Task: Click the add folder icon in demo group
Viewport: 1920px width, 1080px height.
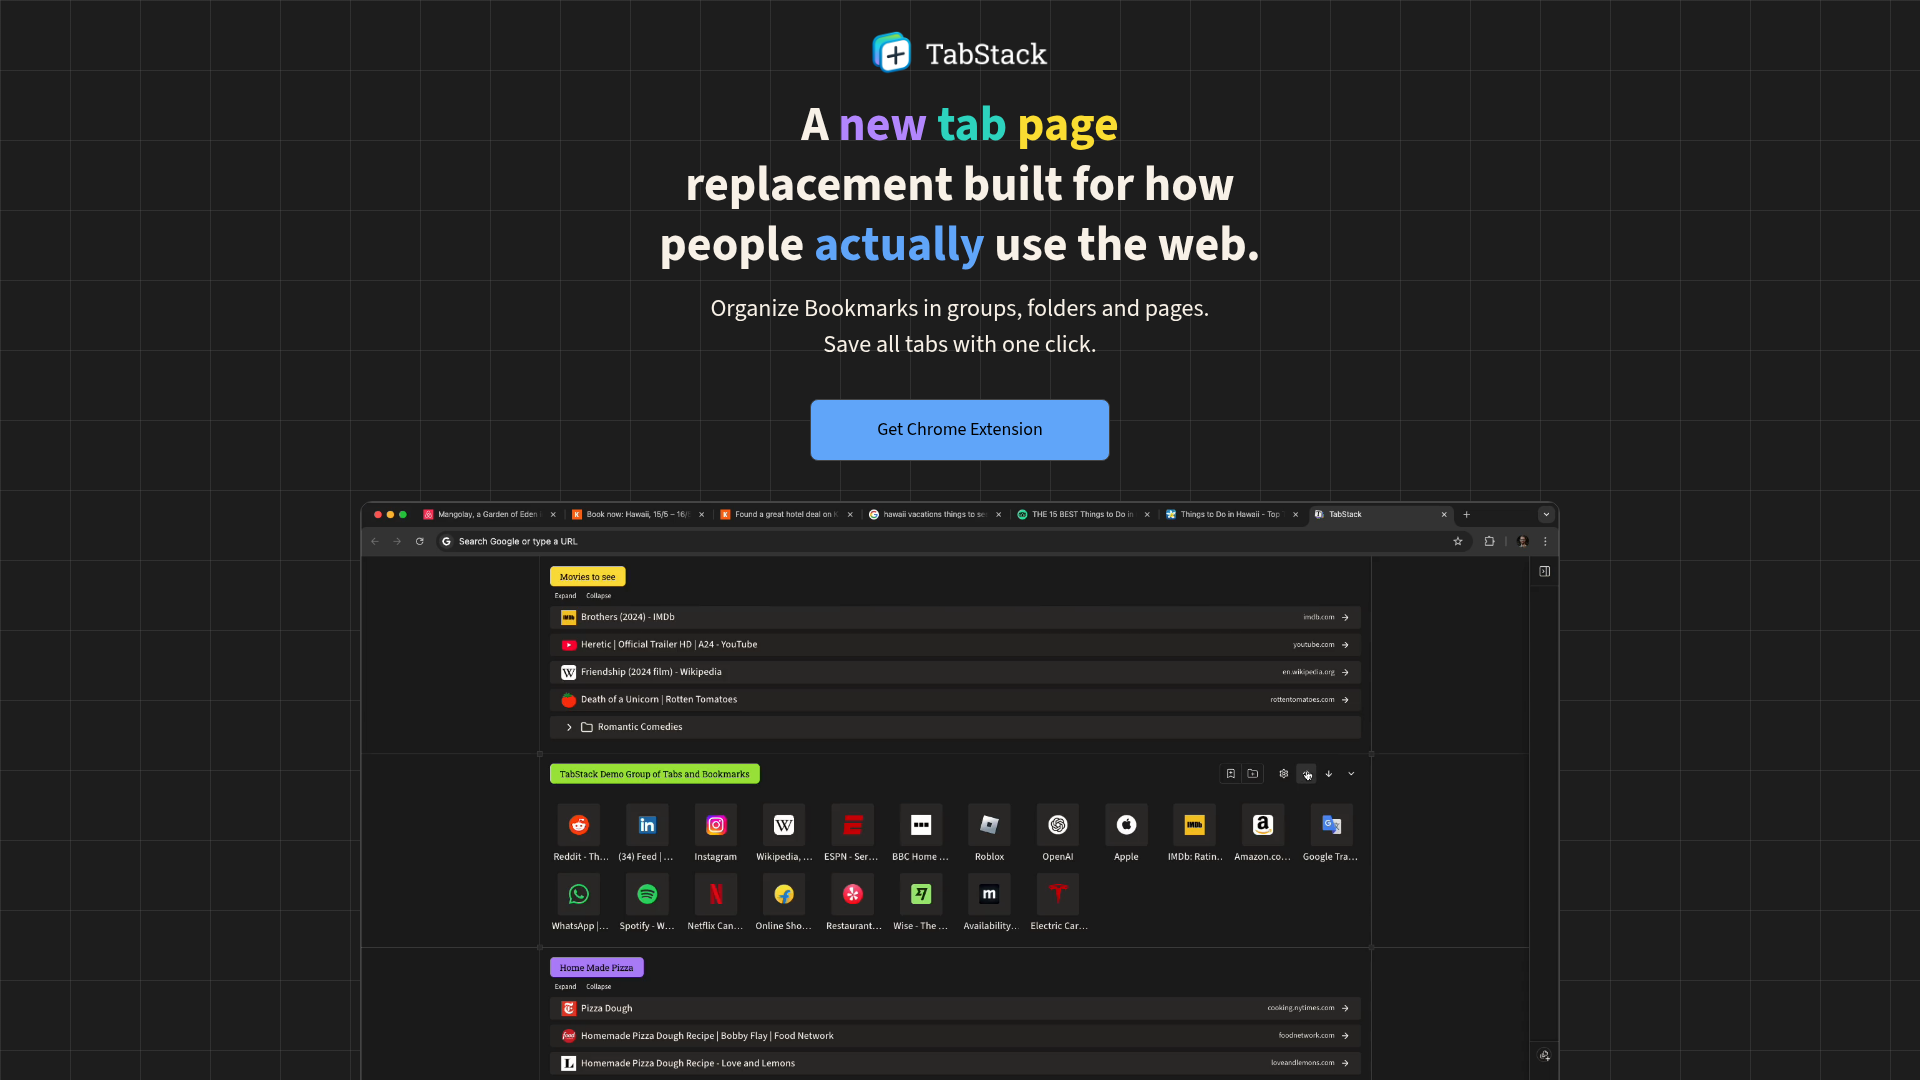Action: (1253, 774)
